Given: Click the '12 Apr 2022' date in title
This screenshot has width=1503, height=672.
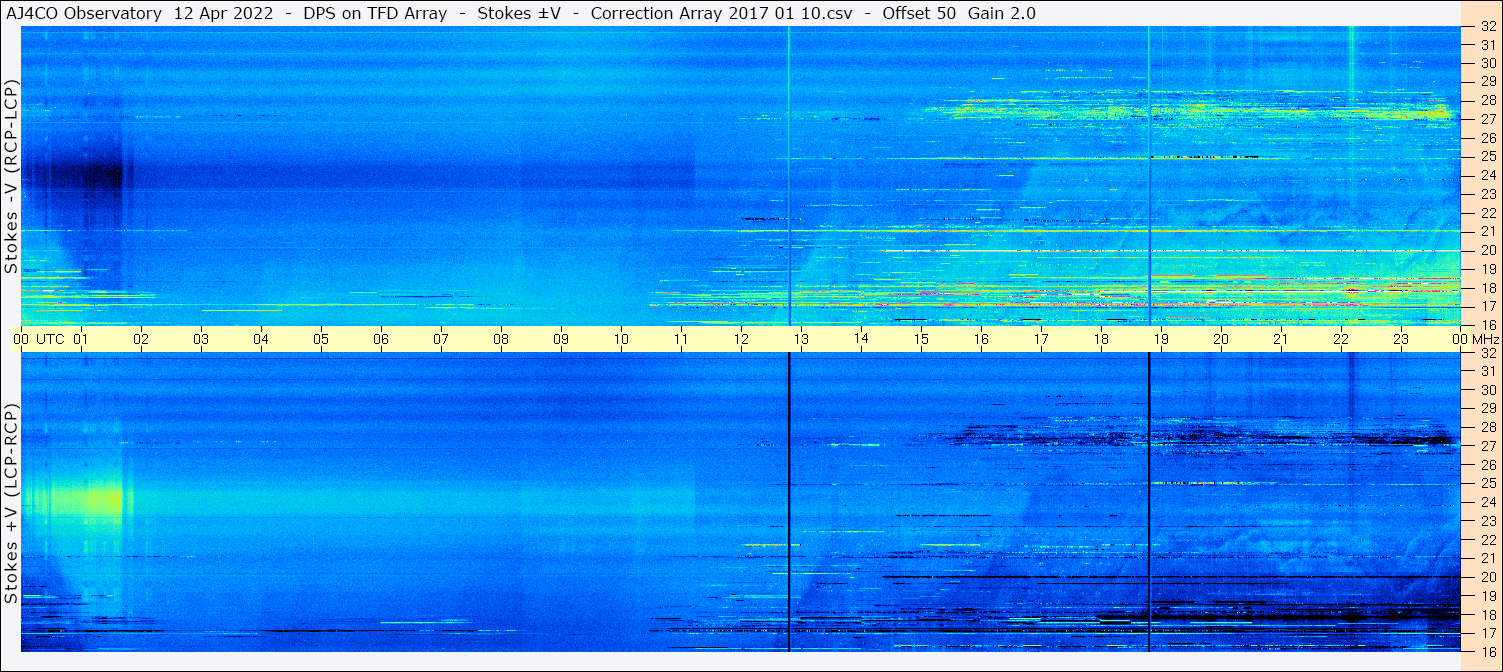Looking at the screenshot, I should click(x=224, y=14).
